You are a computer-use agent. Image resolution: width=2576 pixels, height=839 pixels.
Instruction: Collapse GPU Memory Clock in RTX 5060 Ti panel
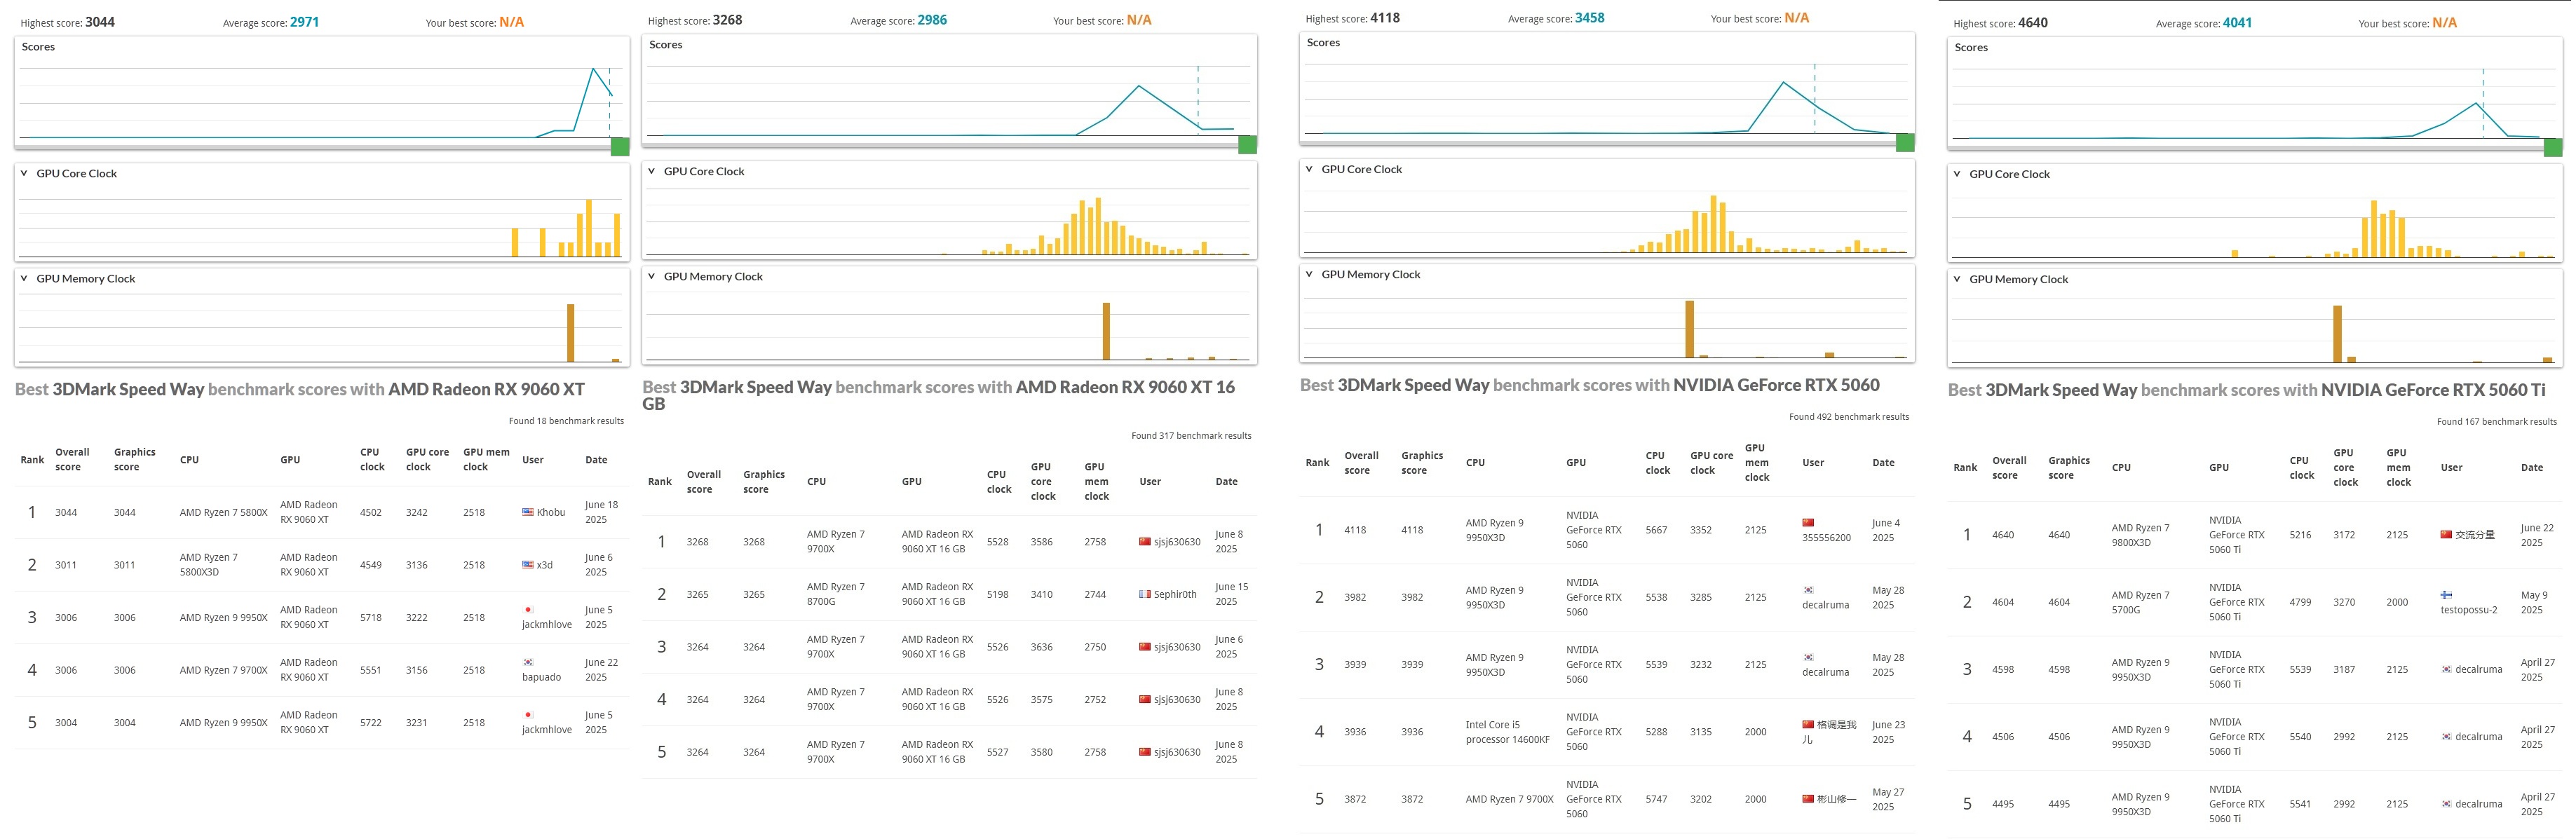tap(1957, 280)
